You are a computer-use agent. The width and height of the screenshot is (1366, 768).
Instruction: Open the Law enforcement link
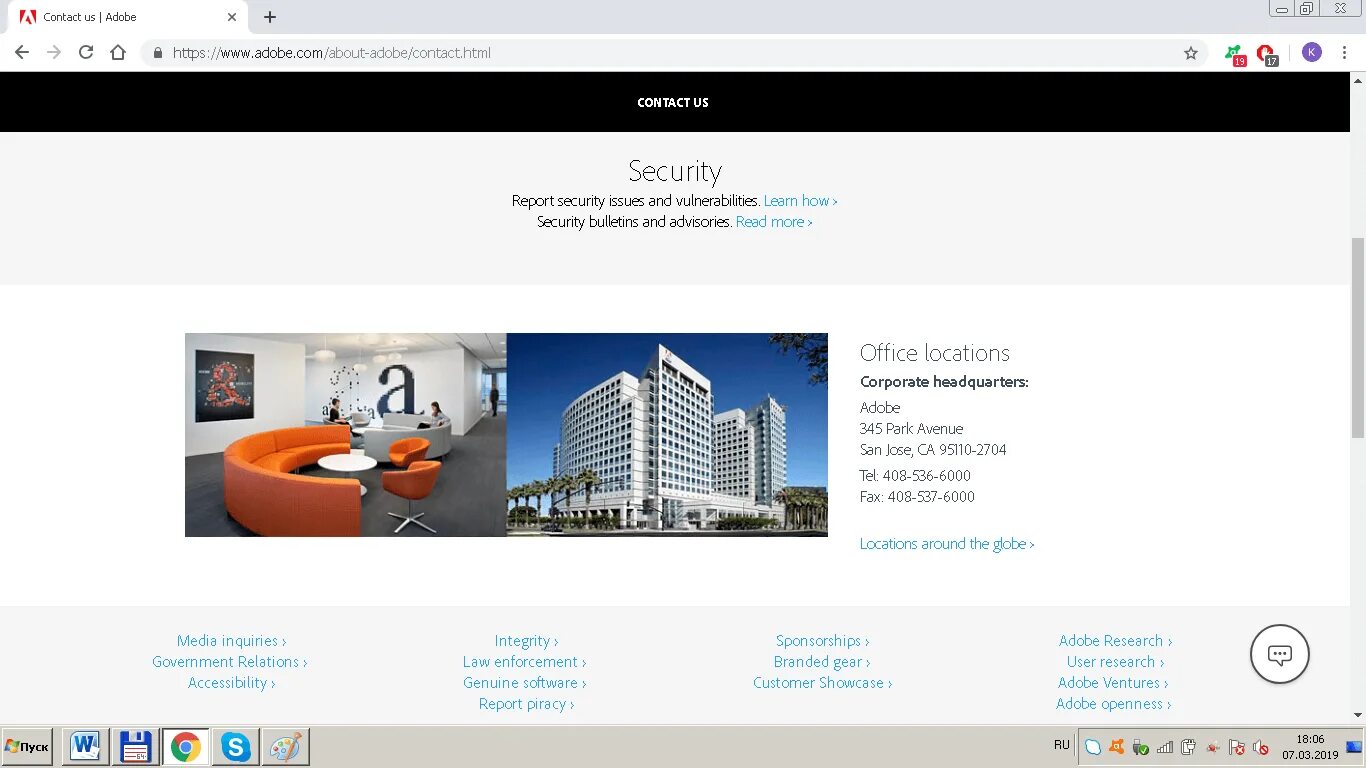524,662
